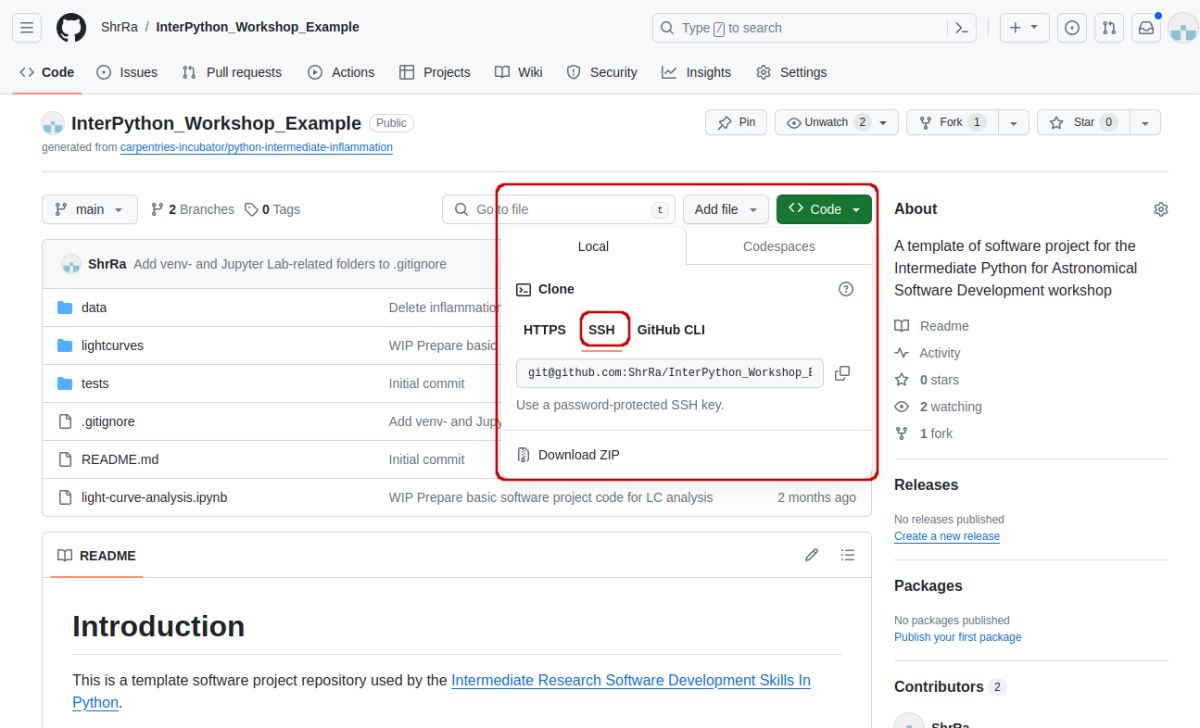This screenshot has height=728, width=1200.
Task: Choose SSH clone method
Action: 602,329
